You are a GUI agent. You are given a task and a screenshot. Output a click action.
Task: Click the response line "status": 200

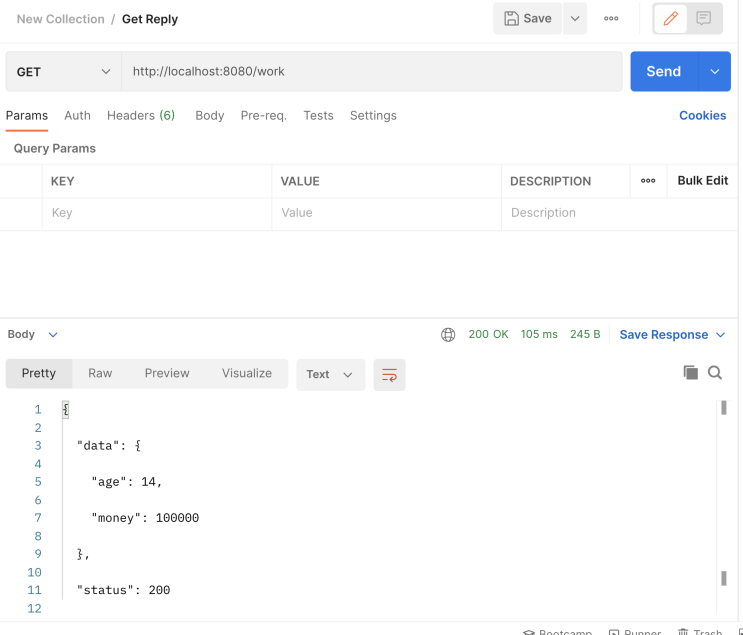point(123,590)
